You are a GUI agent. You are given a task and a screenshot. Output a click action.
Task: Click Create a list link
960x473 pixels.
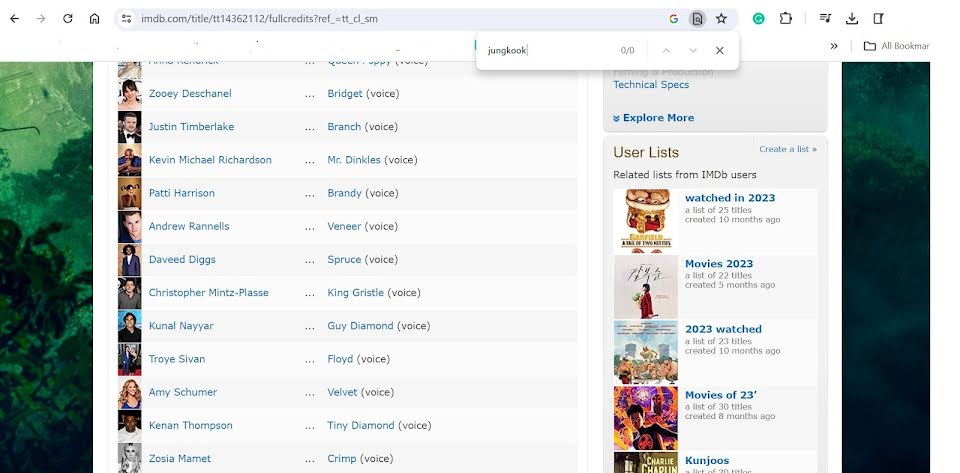pos(788,149)
